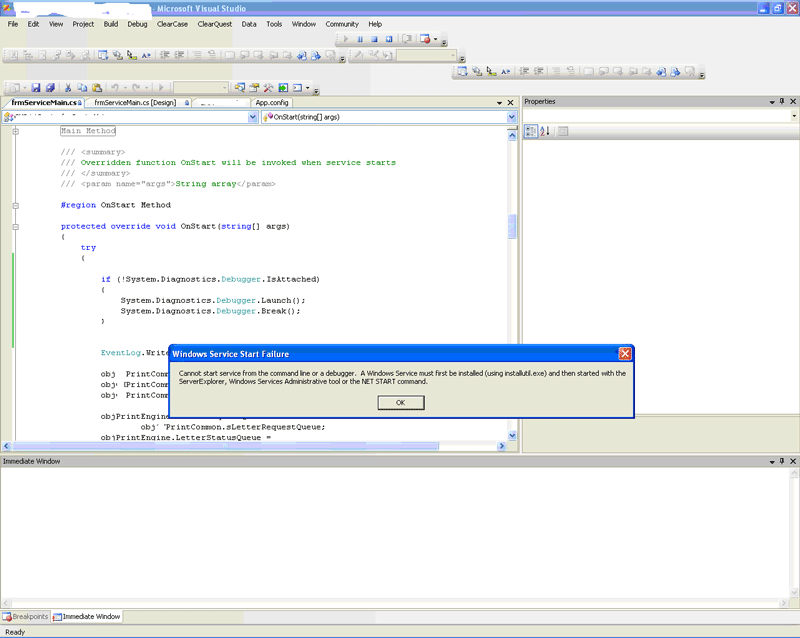This screenshot has height=638, width=800.
Task: Collapse the OnStart Method region in the code margin
Action: coord(15,205)
